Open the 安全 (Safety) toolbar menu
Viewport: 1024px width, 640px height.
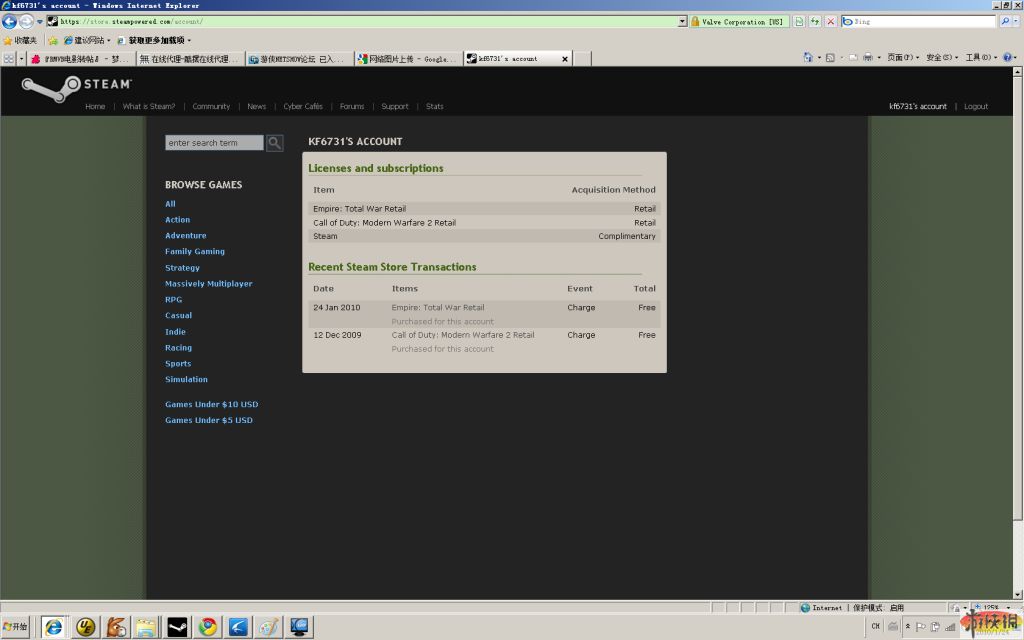pos(940,58)
